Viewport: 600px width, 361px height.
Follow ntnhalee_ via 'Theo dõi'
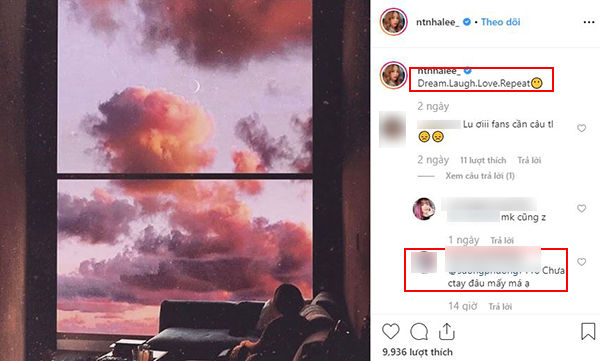(x=501, y=22)
